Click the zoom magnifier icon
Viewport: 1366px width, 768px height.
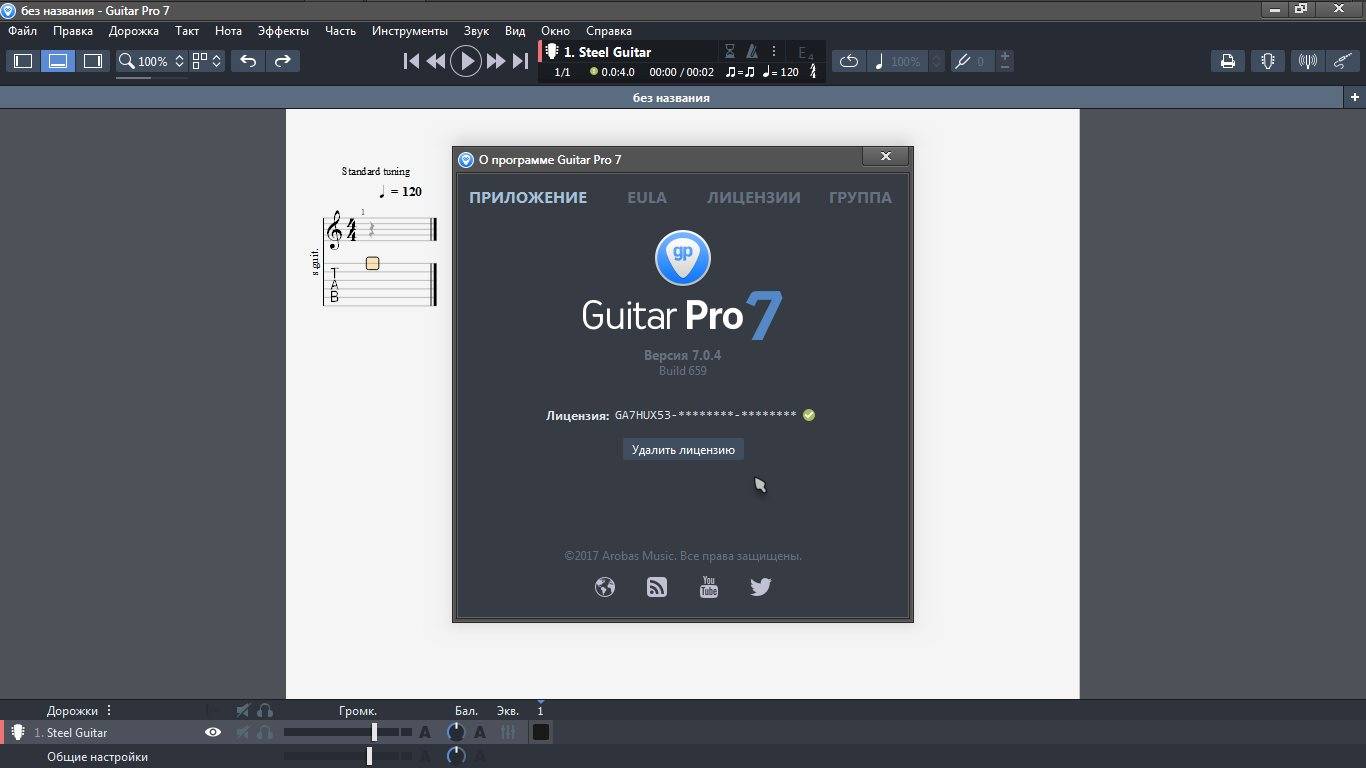point(126,61)
